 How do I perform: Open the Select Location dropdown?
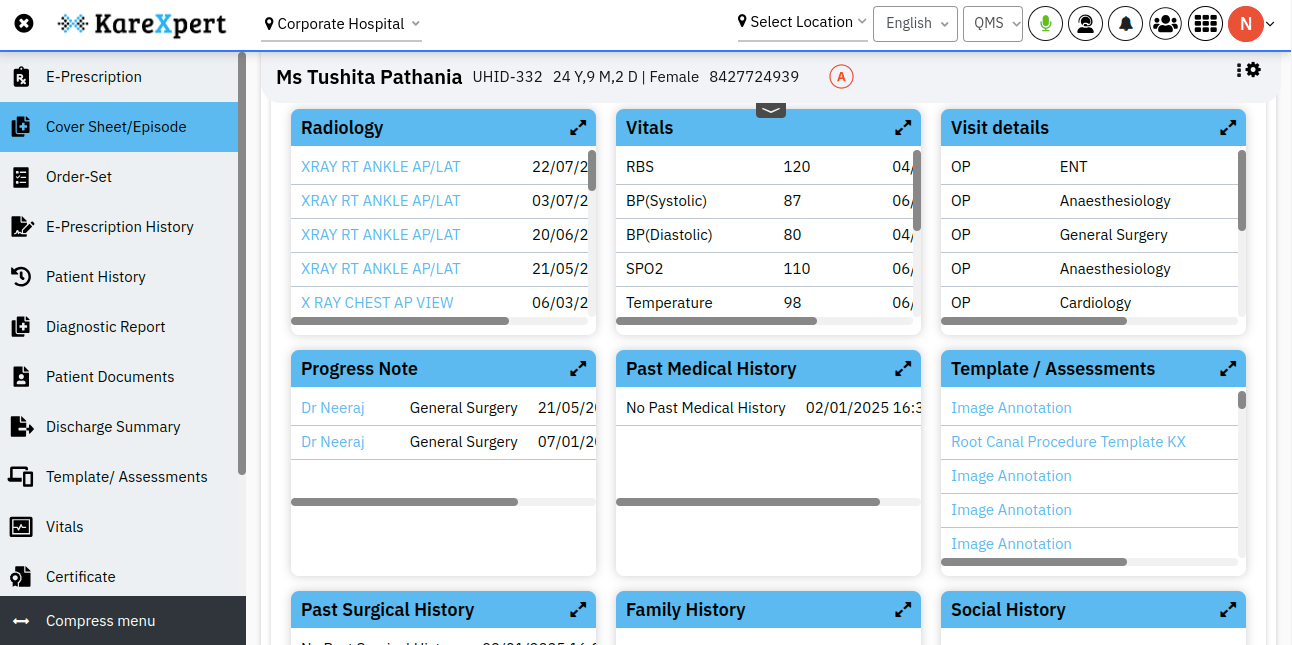pyautogui.click(x=800, y=21)
